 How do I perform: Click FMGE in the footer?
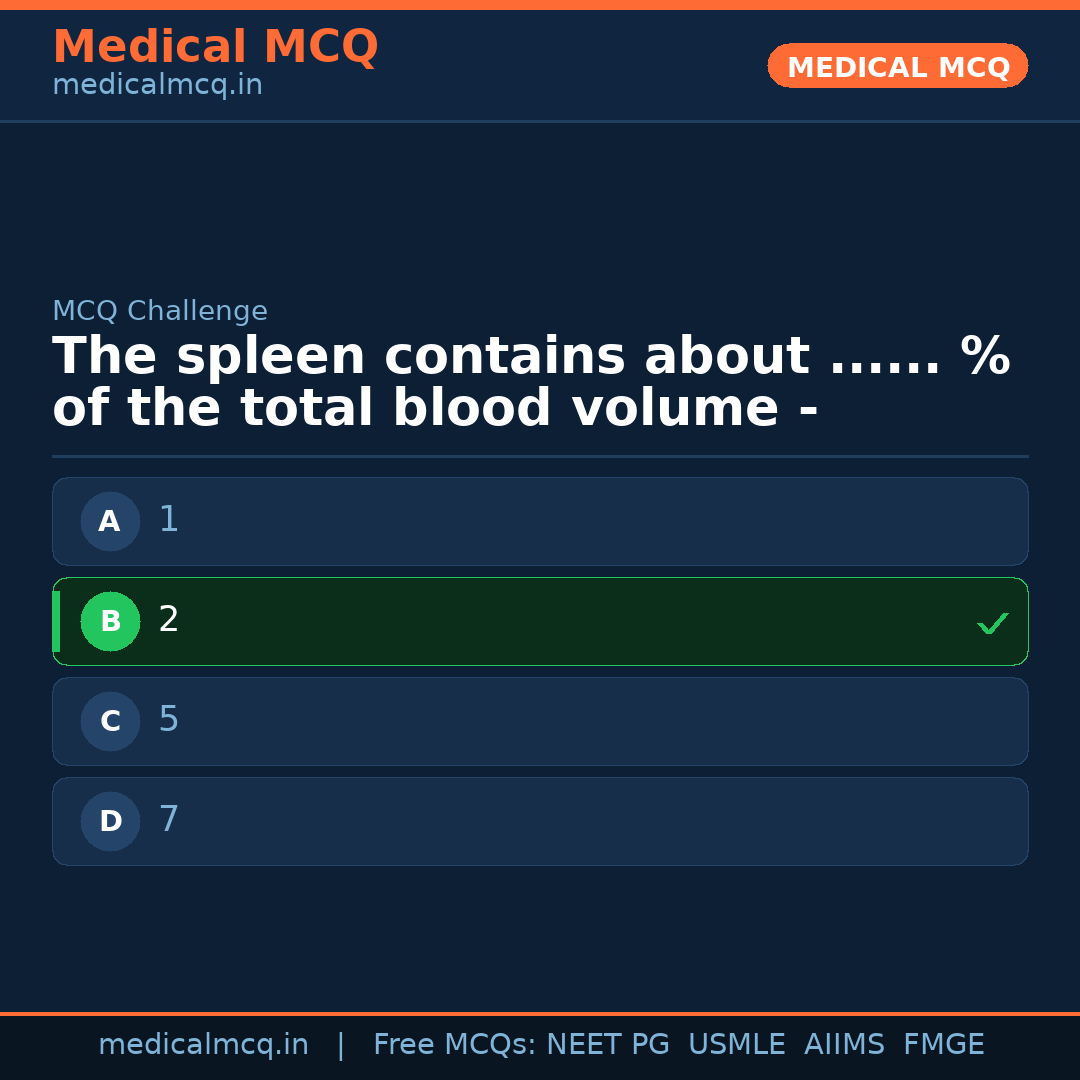pyautogui.click(x=943, y=1045)
